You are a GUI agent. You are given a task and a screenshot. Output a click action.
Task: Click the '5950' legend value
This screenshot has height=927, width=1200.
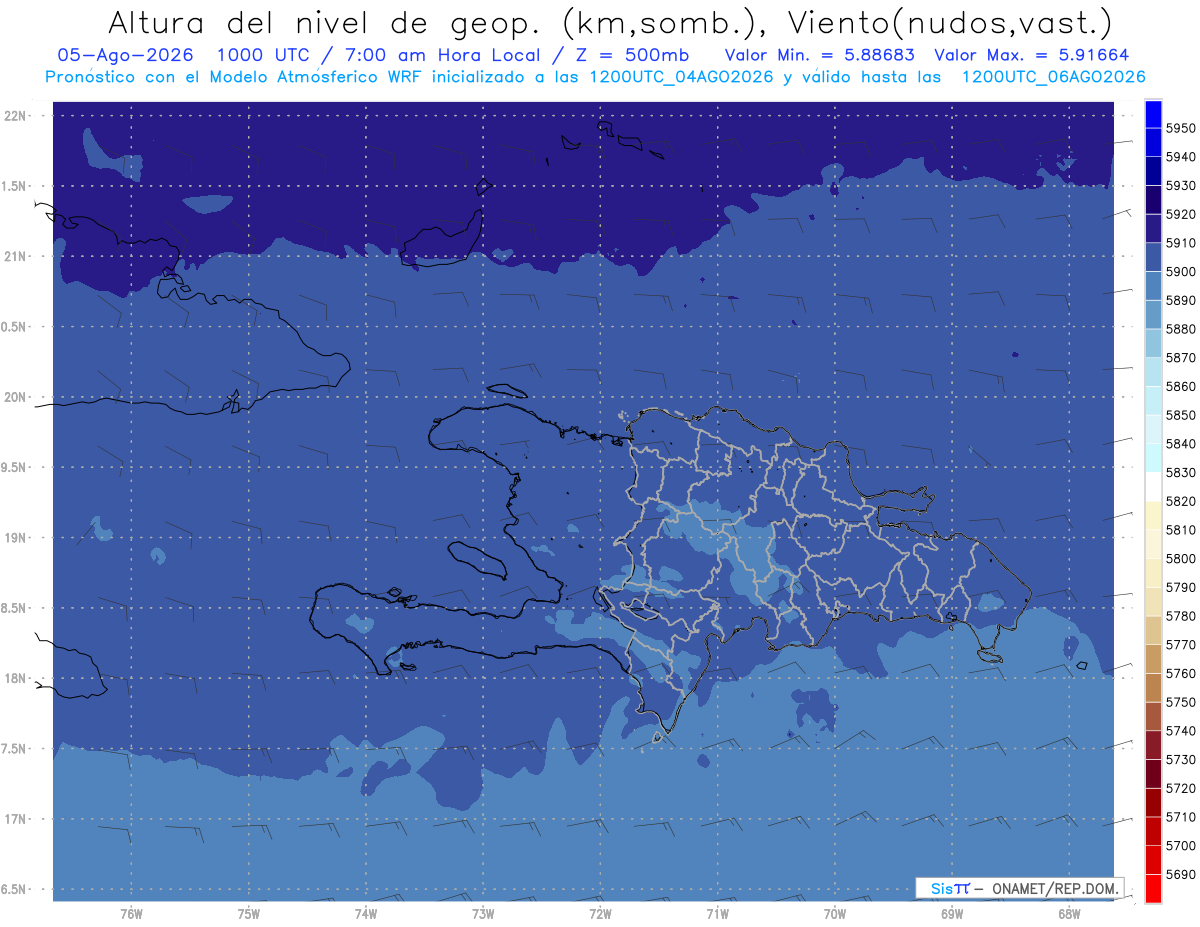[x=1180, y=128]
